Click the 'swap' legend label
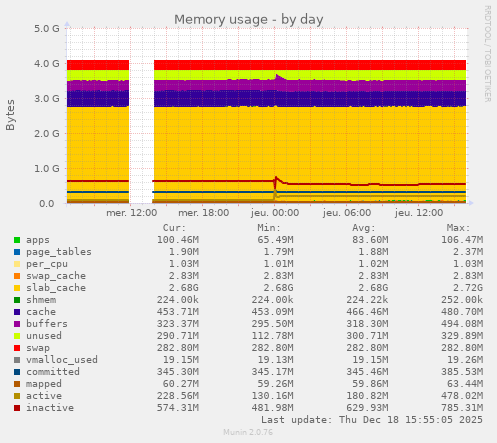This screenshot has width=497, height=443. (x=38, y=348)
